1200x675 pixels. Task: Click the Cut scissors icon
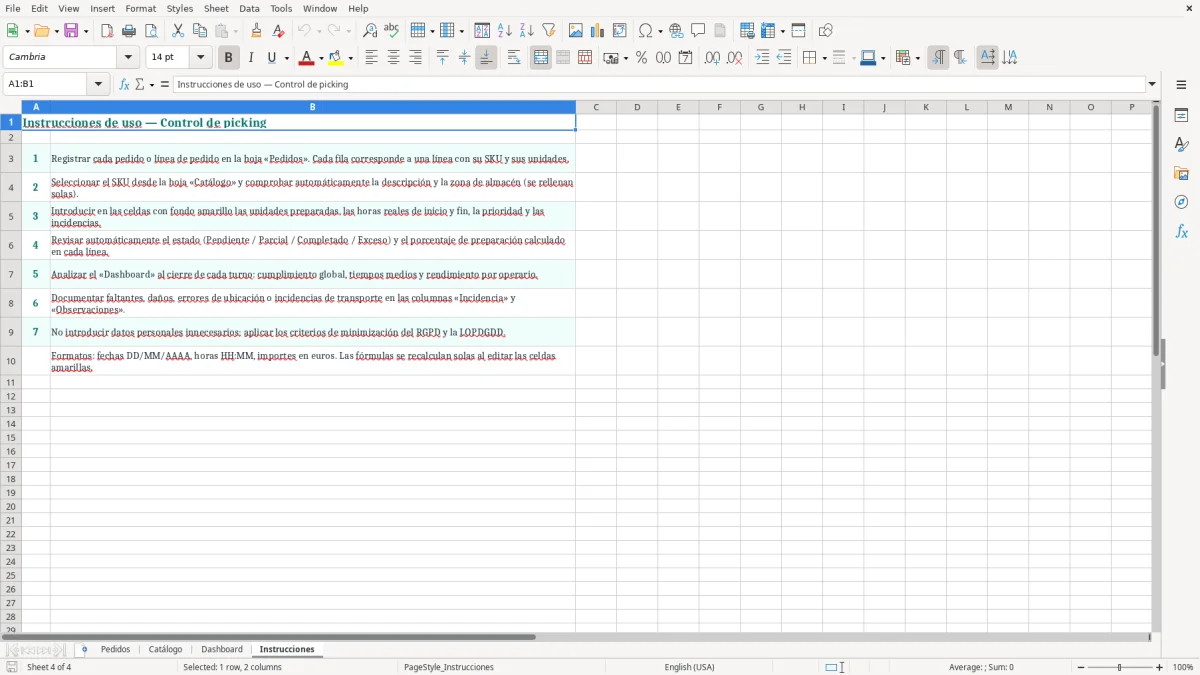[178, 31]
